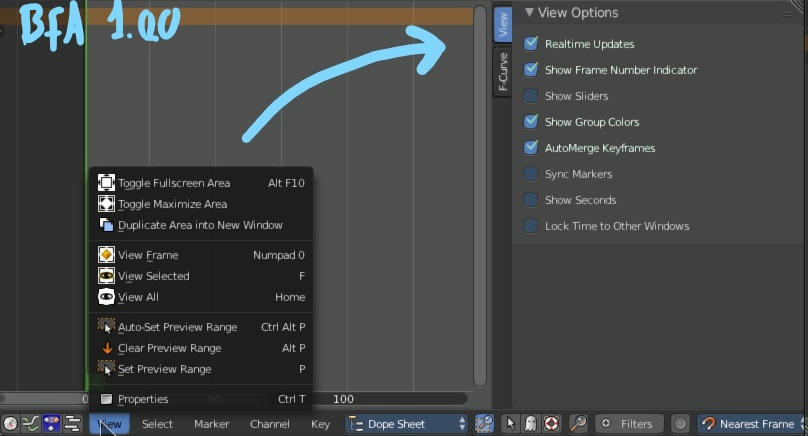Click the Clear Preview Range arrow icon
808x436 pixels.
[107, 348]
